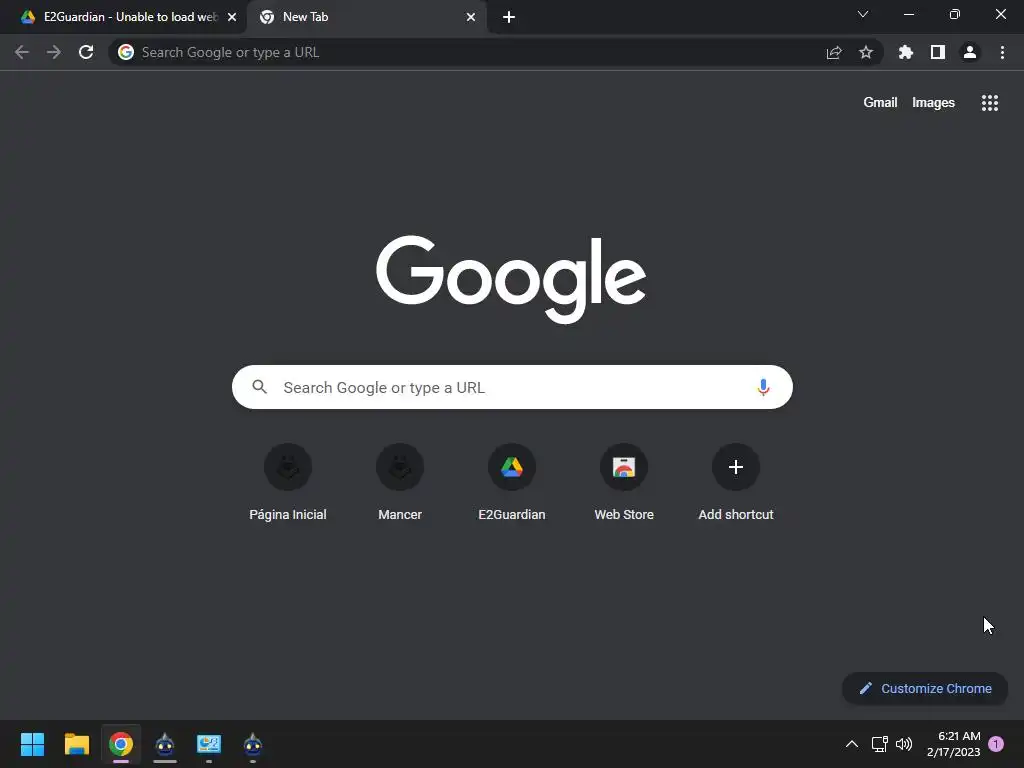Open the clock showing 6:21 AM

953,744
